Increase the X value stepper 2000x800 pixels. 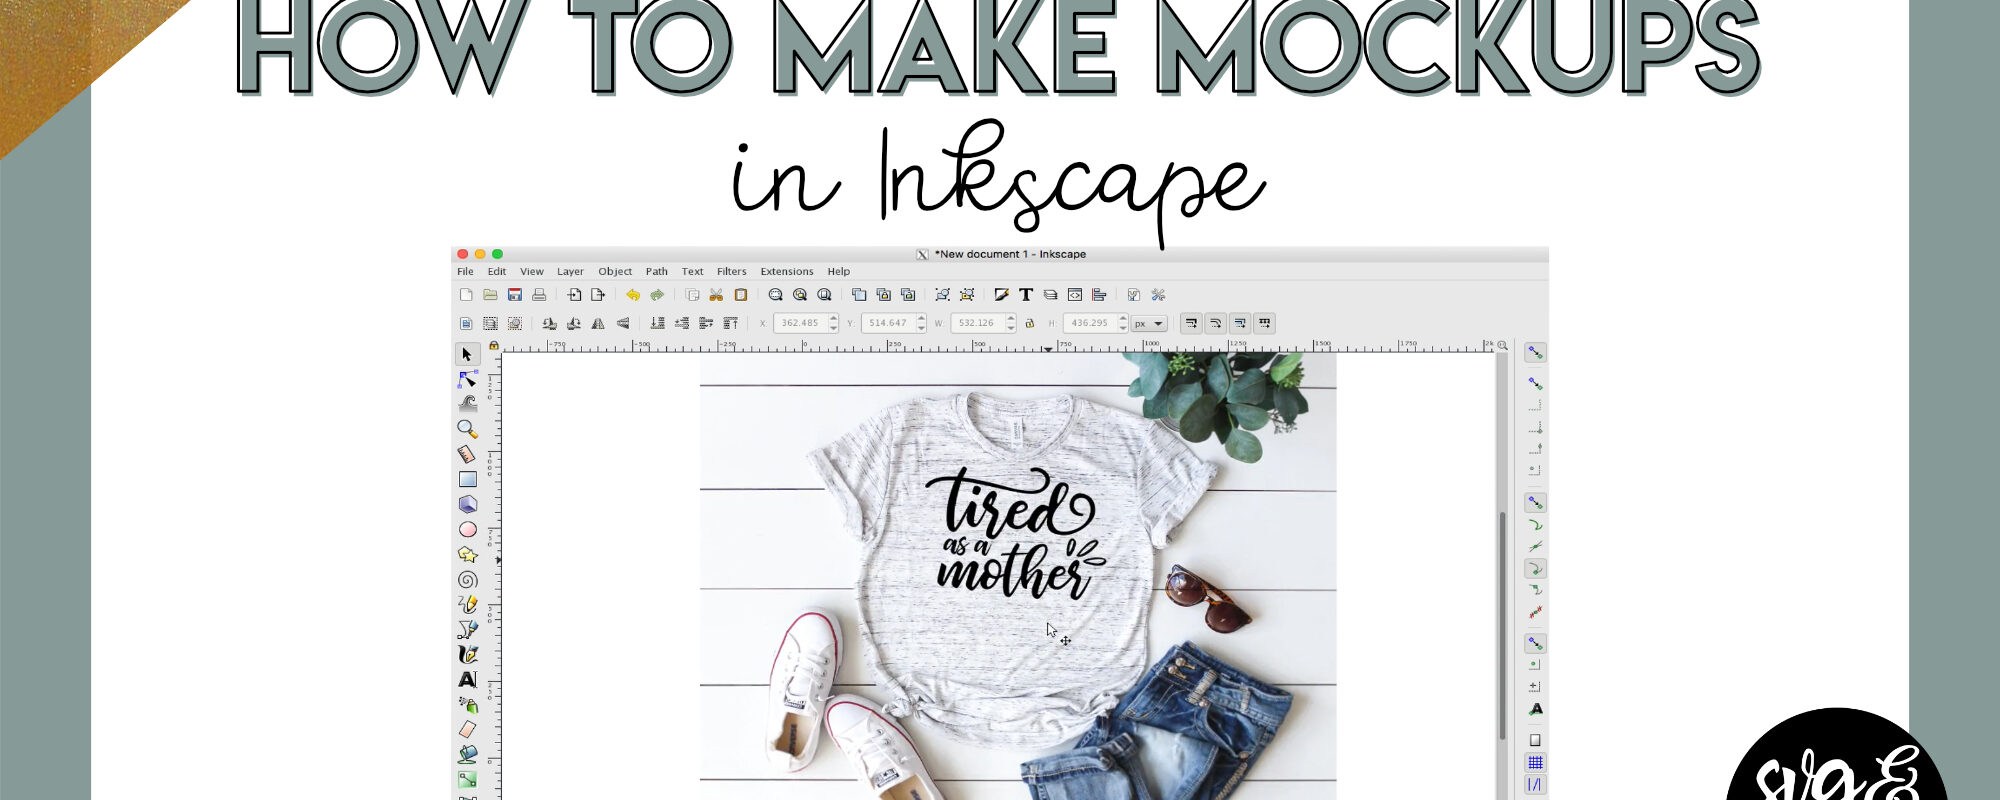[834, 319]
